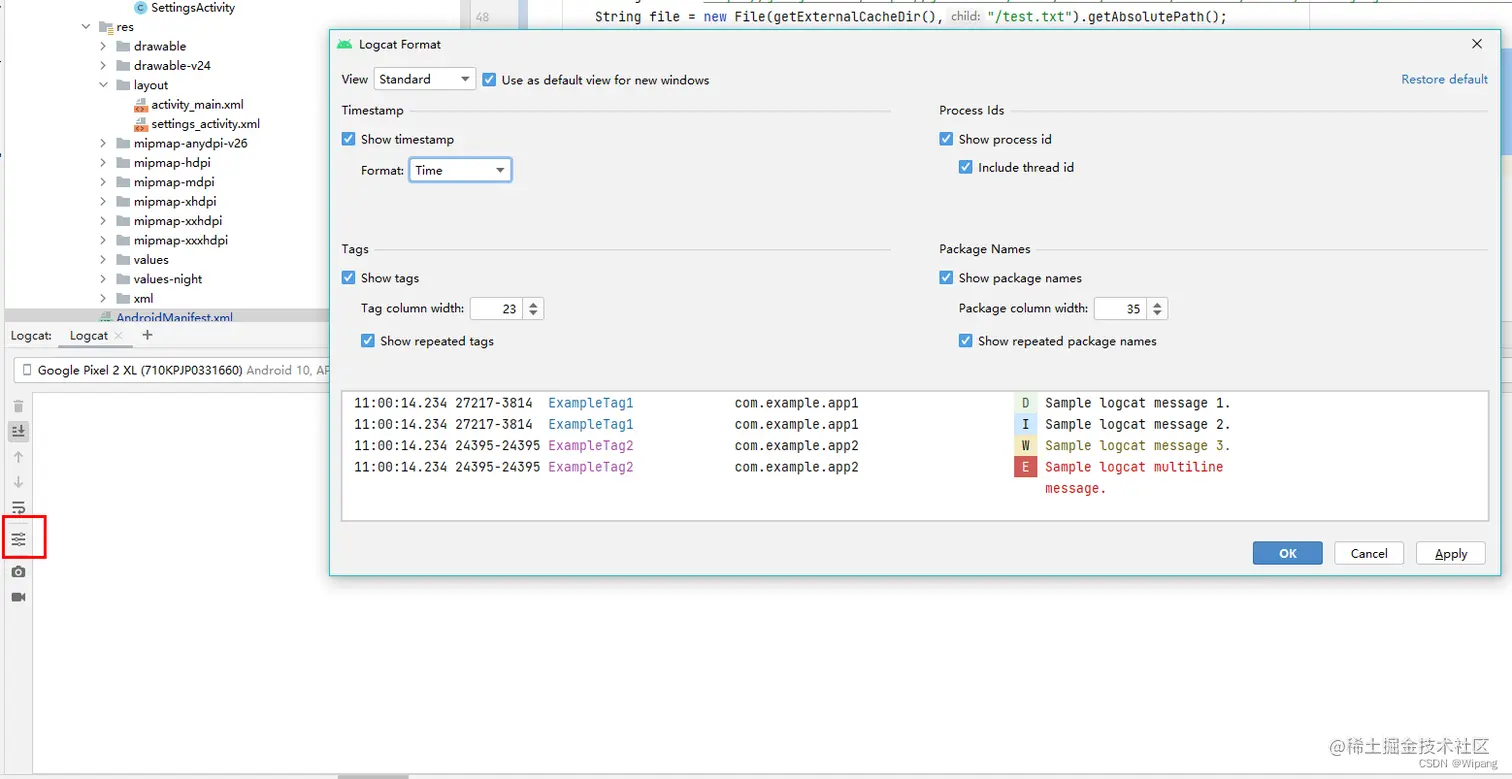Select AndroidManifest.xml in project tree
This screenshot has height=779, width=1512.
tap(174, 318)
